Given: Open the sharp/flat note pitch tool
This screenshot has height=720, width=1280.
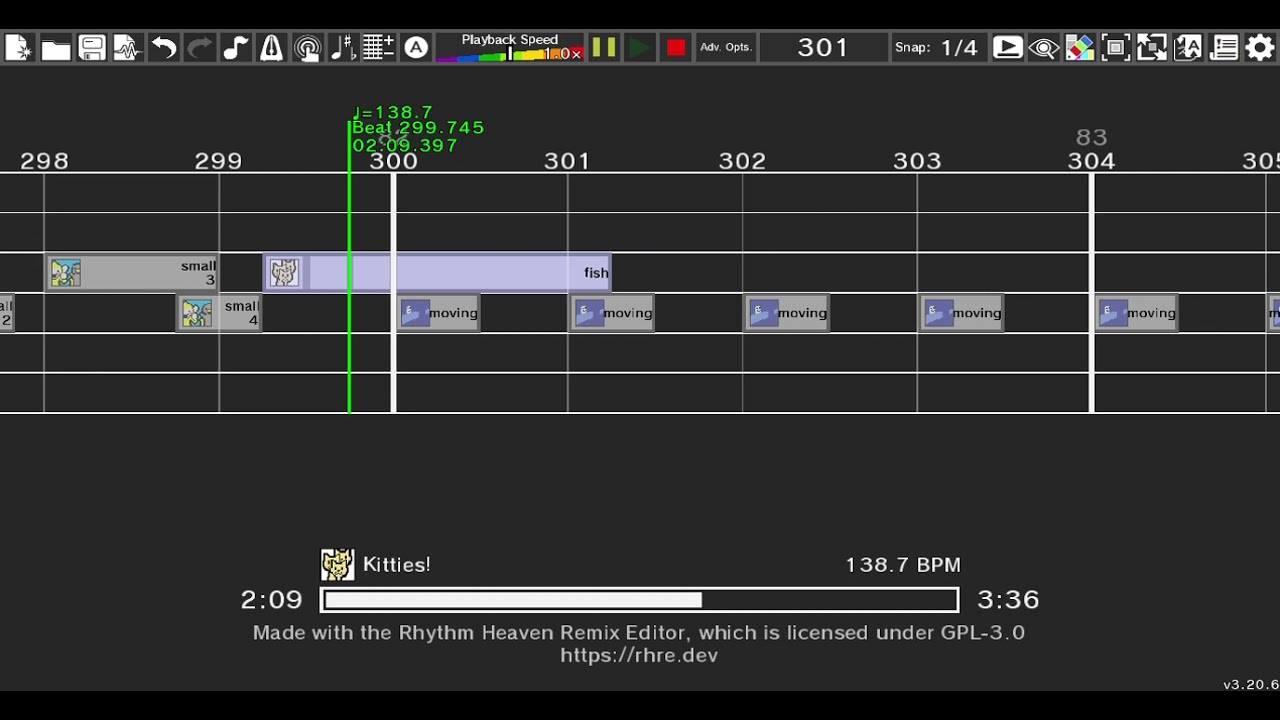Looking at the screenshot, I should point(344,48).
